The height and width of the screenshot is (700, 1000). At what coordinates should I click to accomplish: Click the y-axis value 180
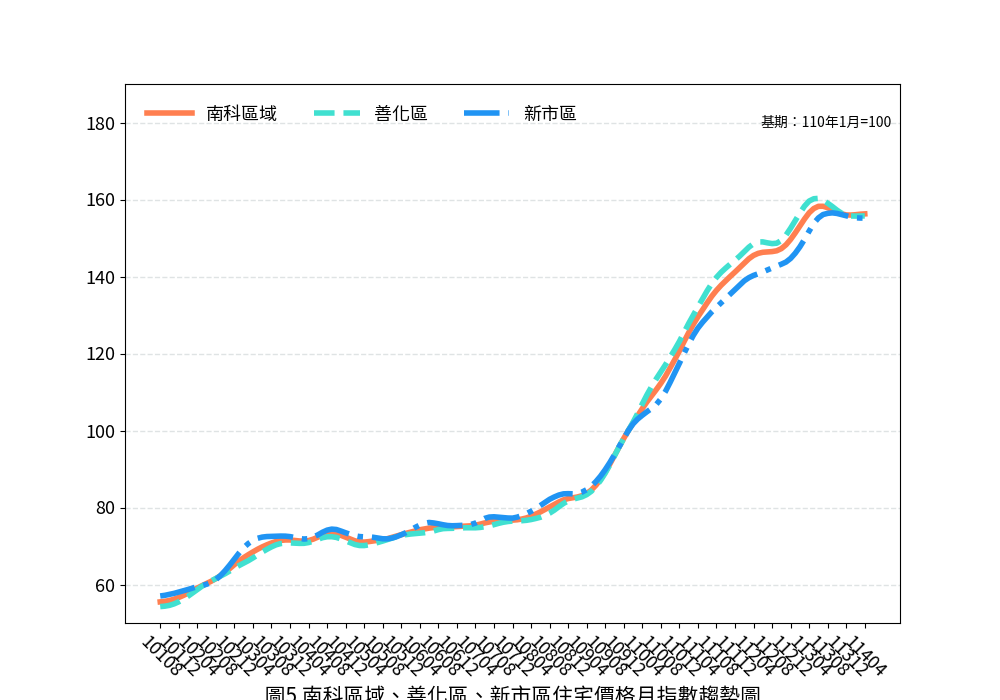click(x=101, y=124)
